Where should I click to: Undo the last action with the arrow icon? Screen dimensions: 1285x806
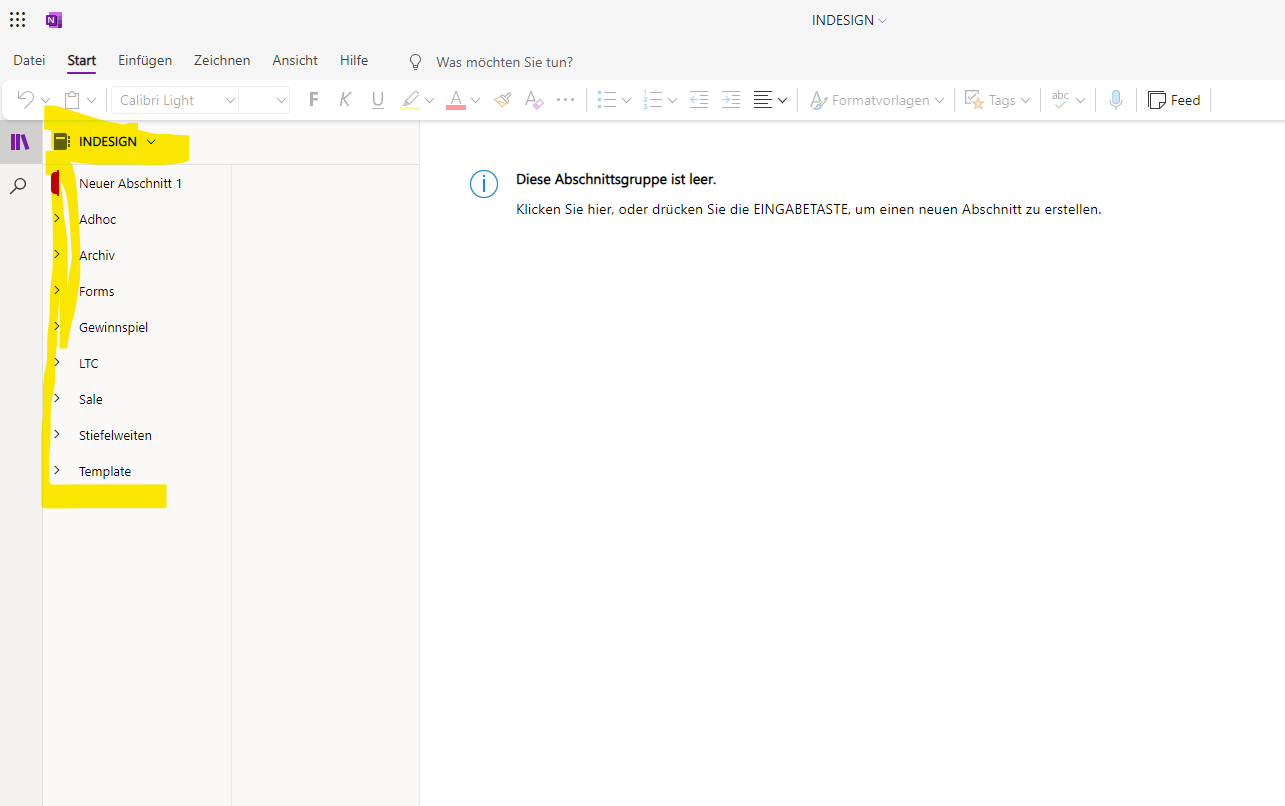26,100
